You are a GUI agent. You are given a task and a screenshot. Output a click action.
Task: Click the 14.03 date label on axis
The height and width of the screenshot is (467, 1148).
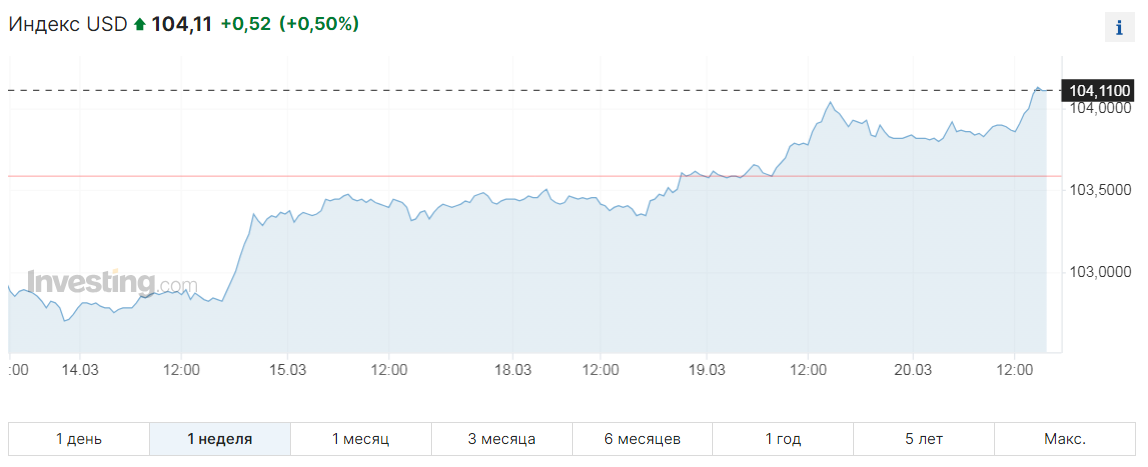[x=79, y=370]
